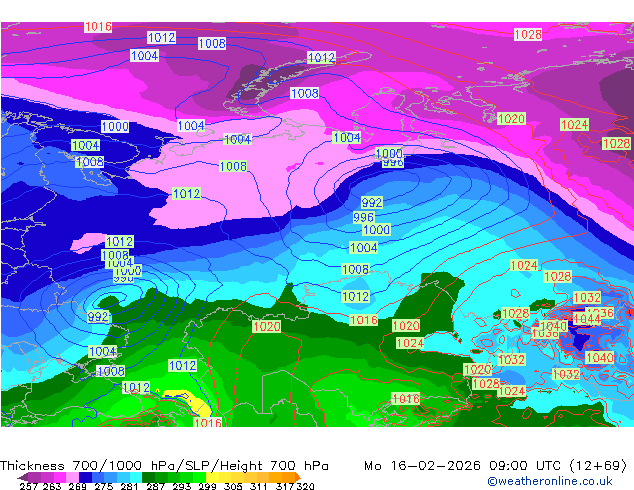Click the legend value 281

pos(129,486)
